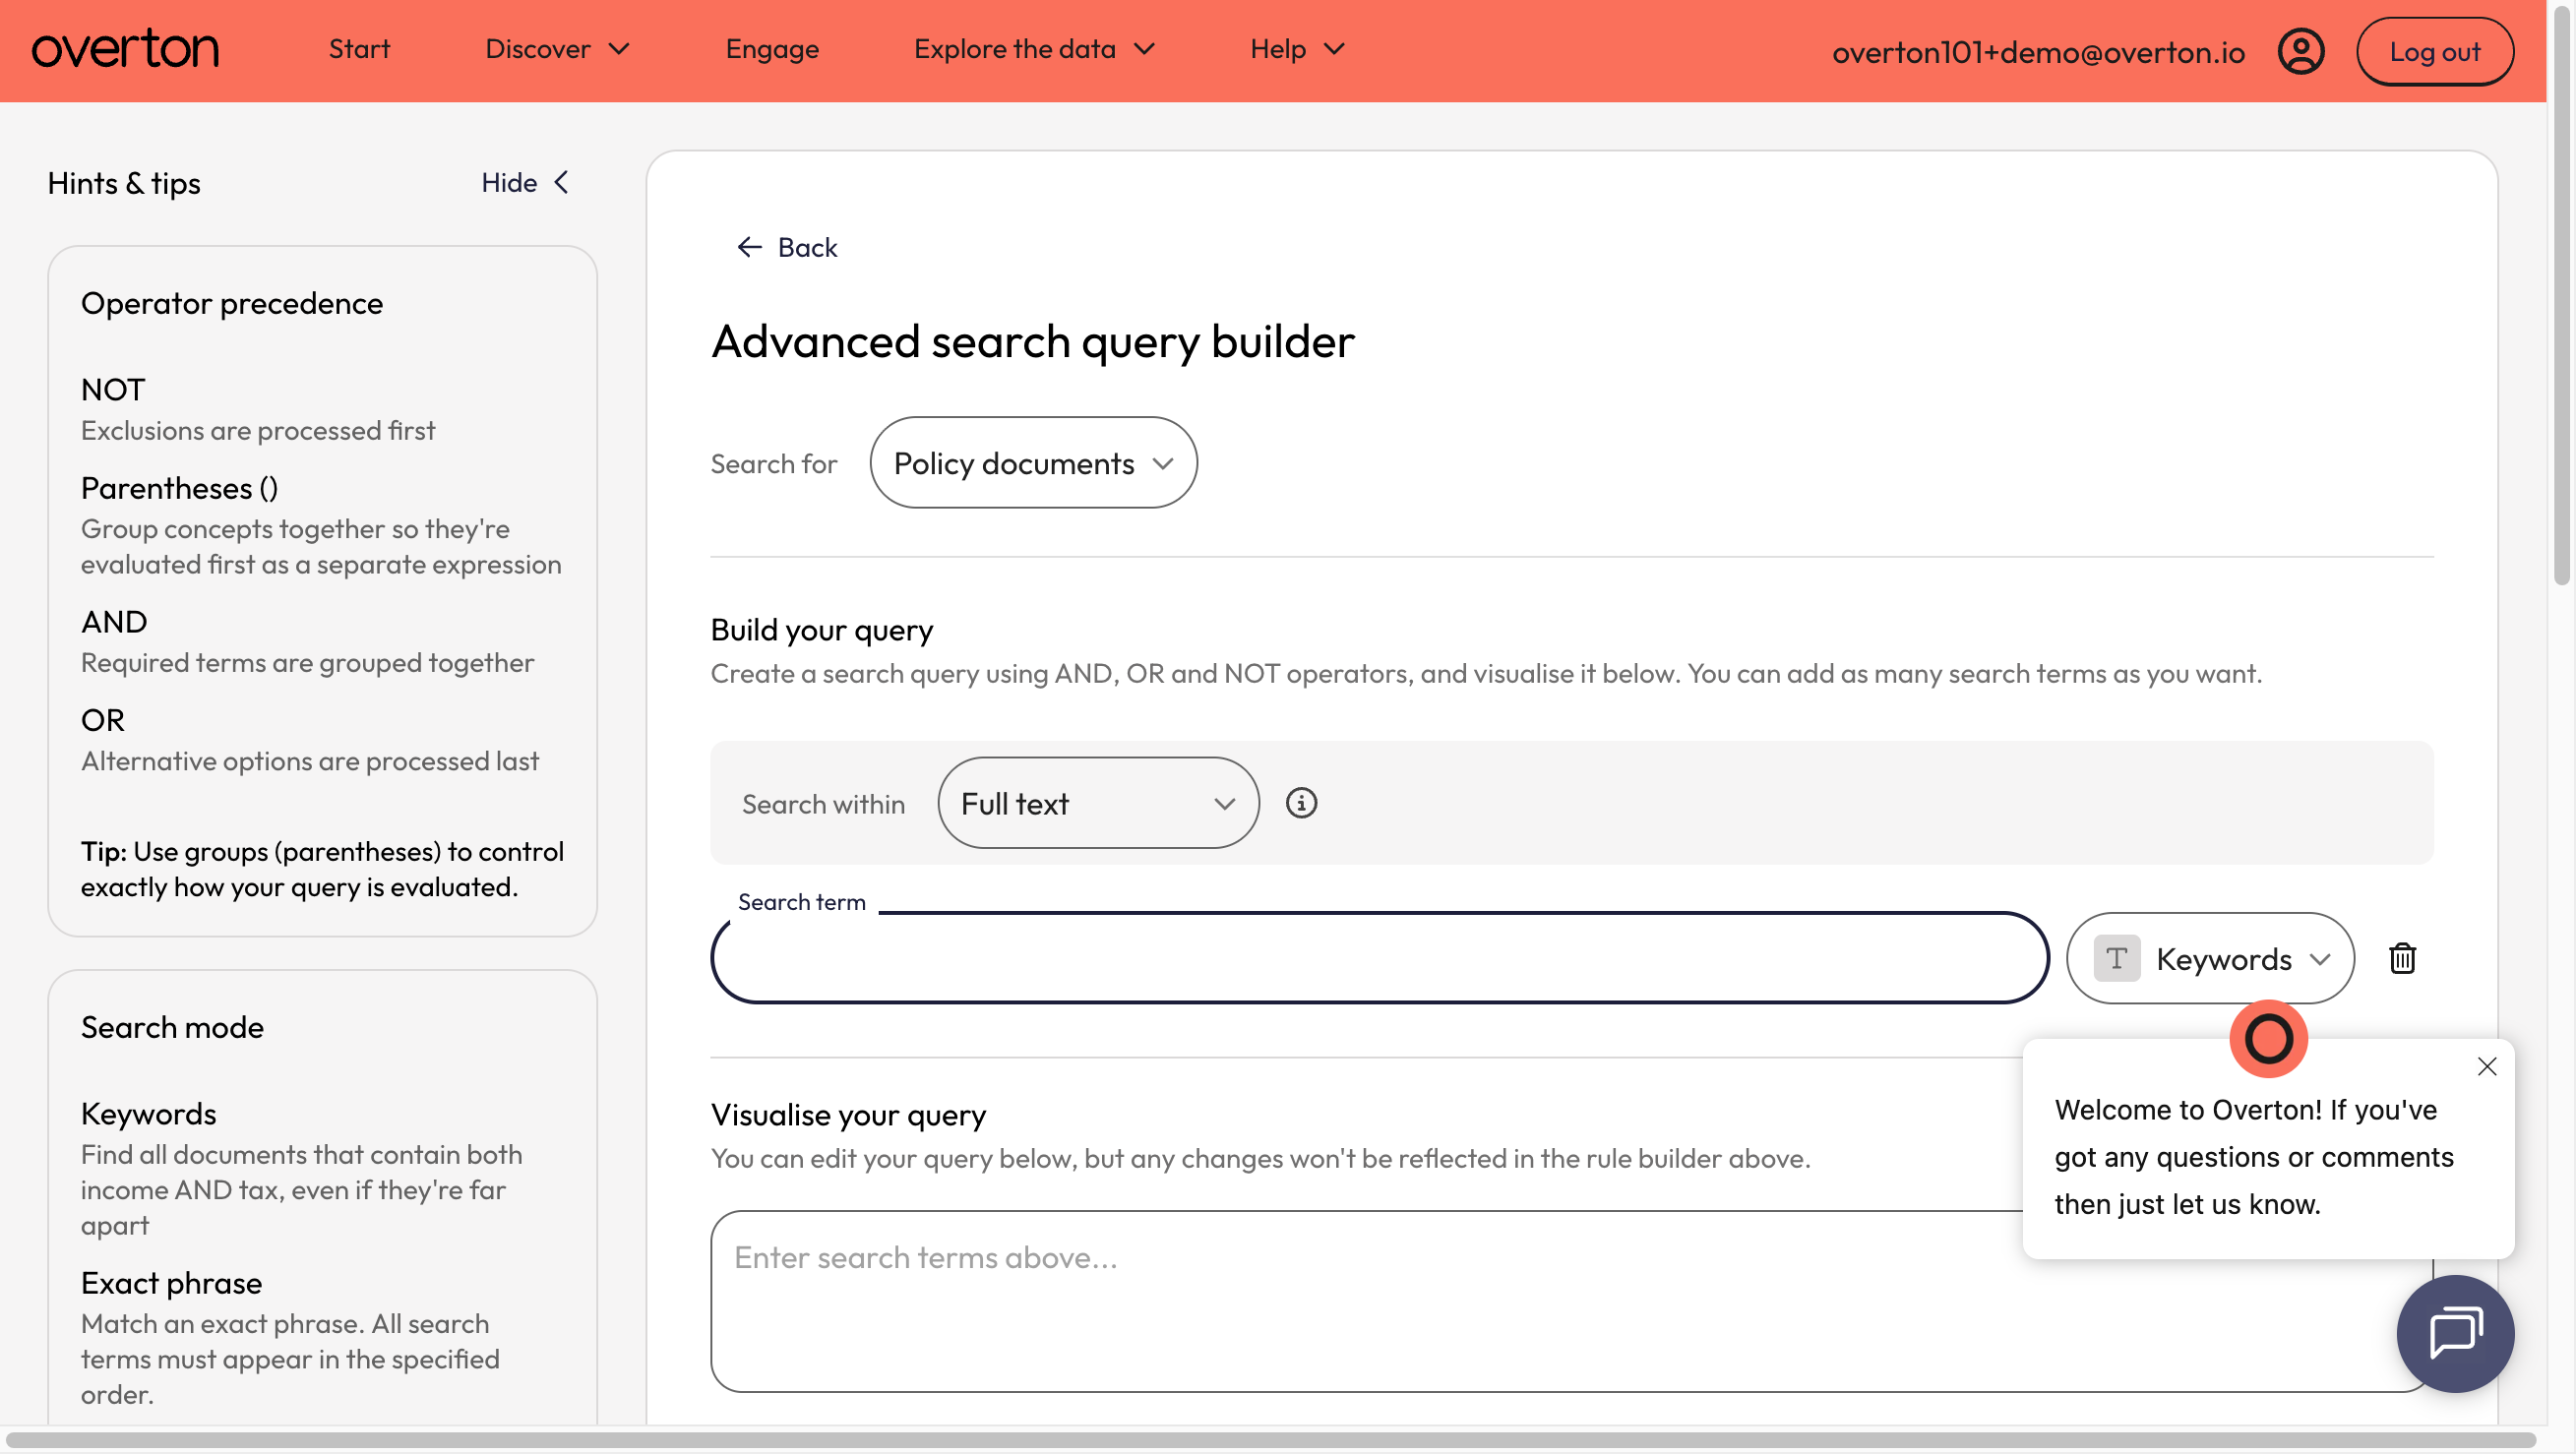Open the user account profile icon
2576x1454 pixels.
(x=2301, y=51)
